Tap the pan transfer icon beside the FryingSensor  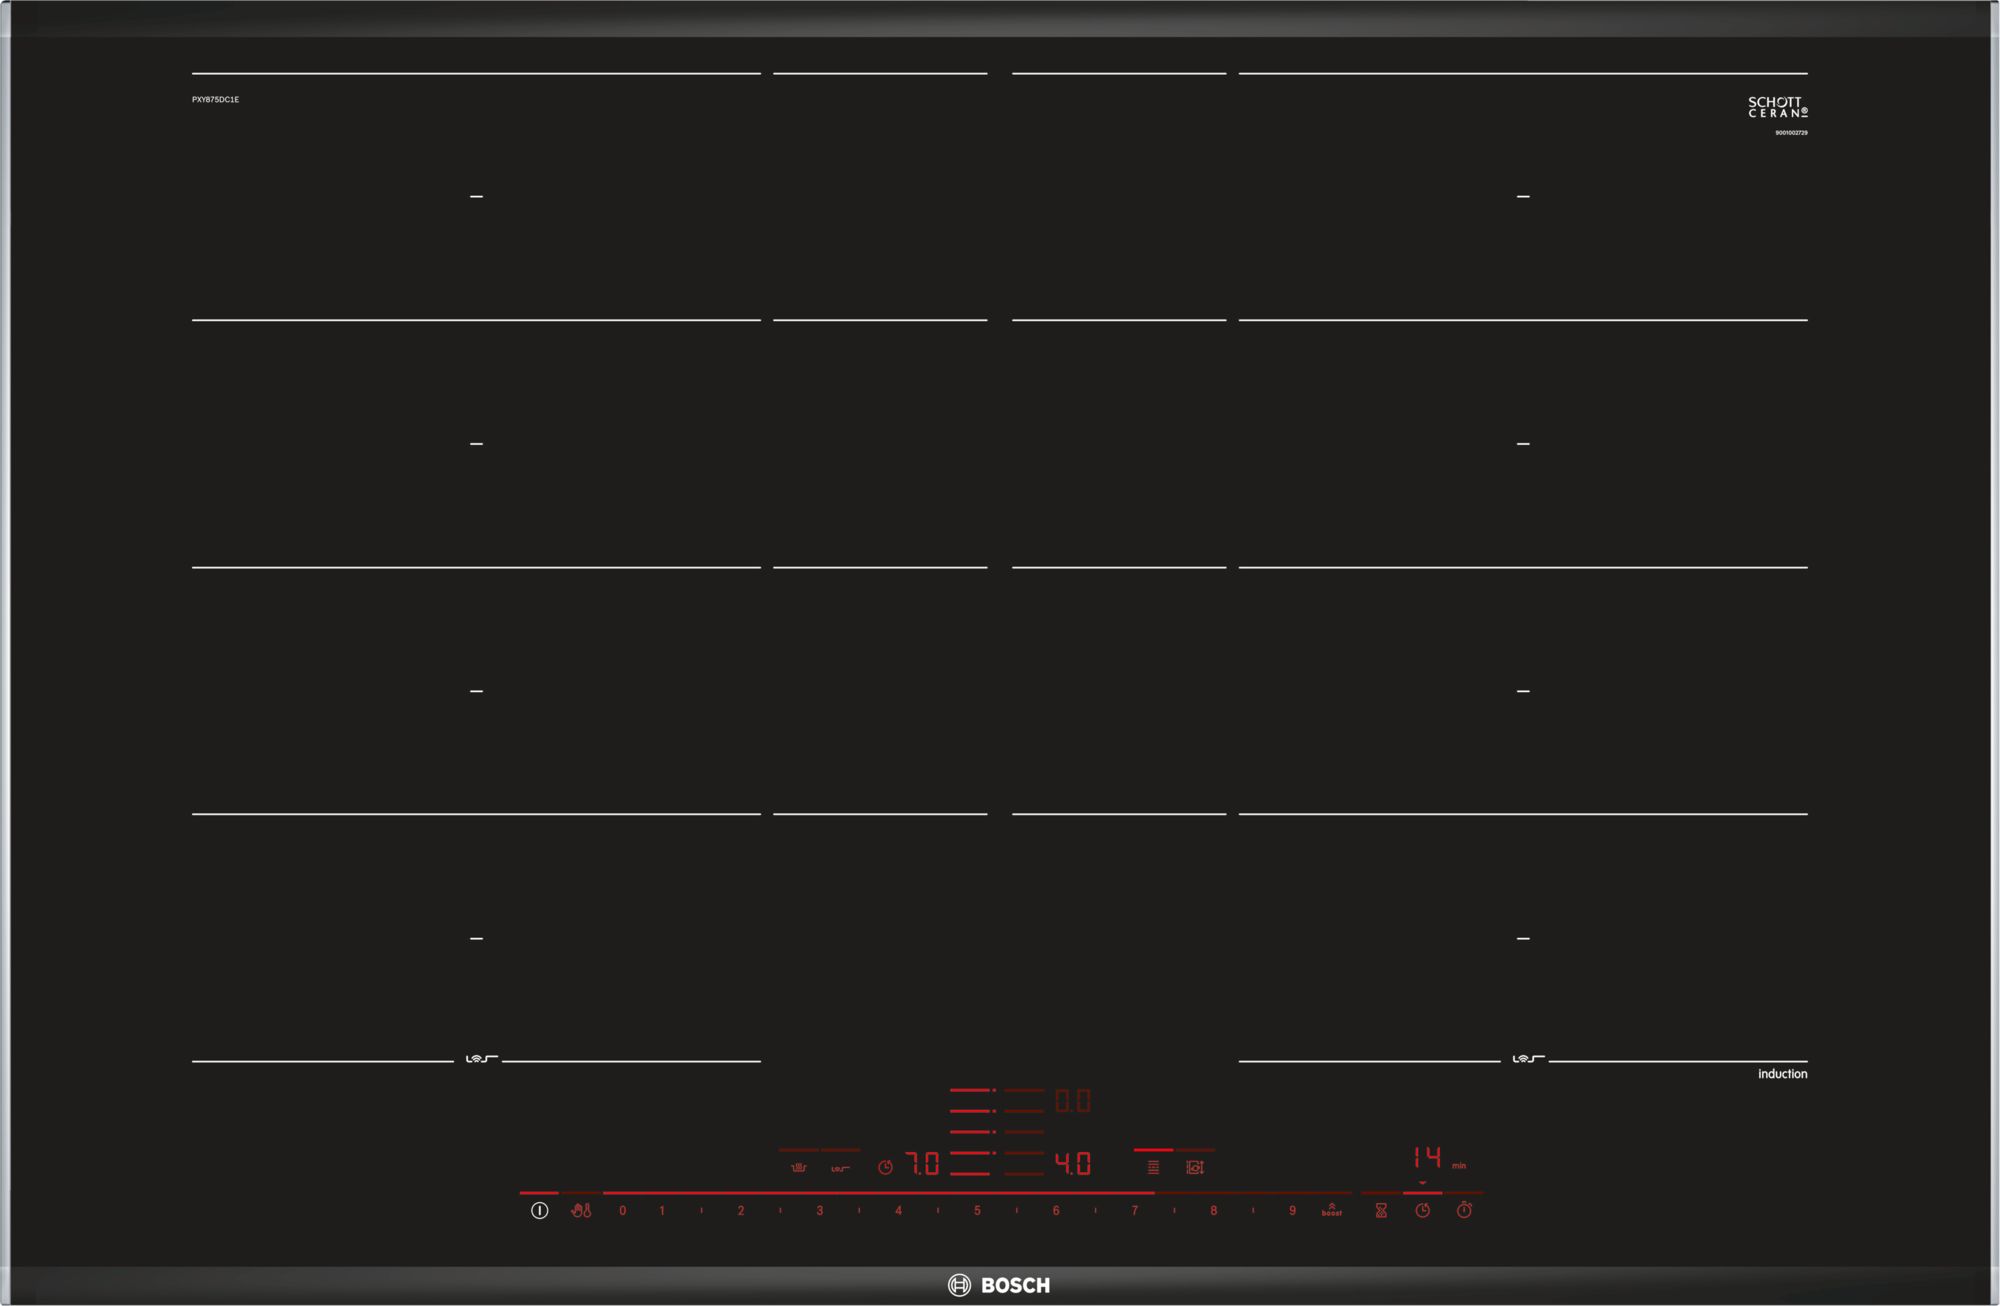843,1166
